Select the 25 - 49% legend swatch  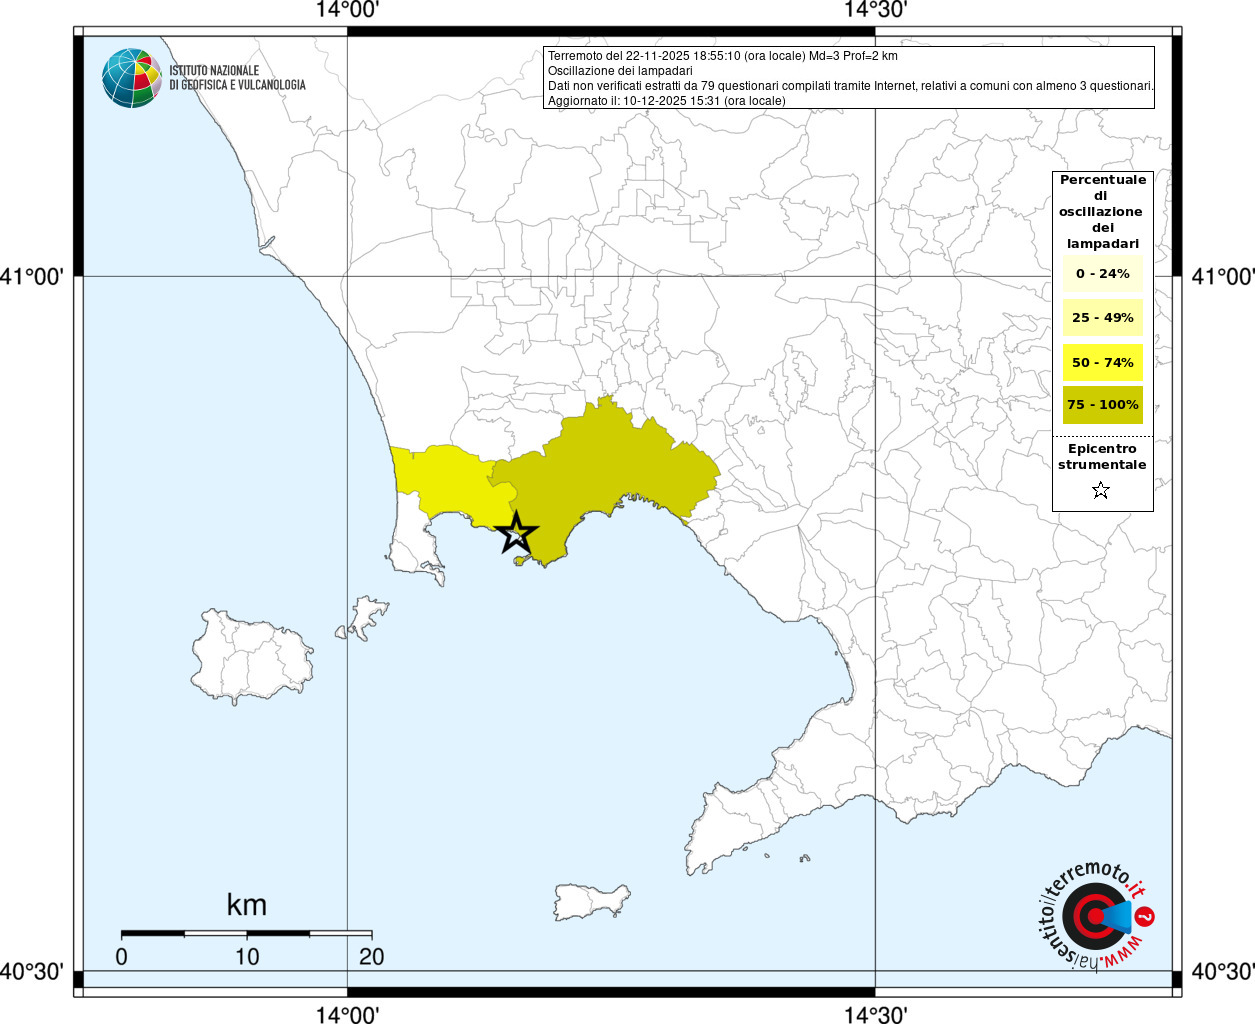[x=1102, y=317]
